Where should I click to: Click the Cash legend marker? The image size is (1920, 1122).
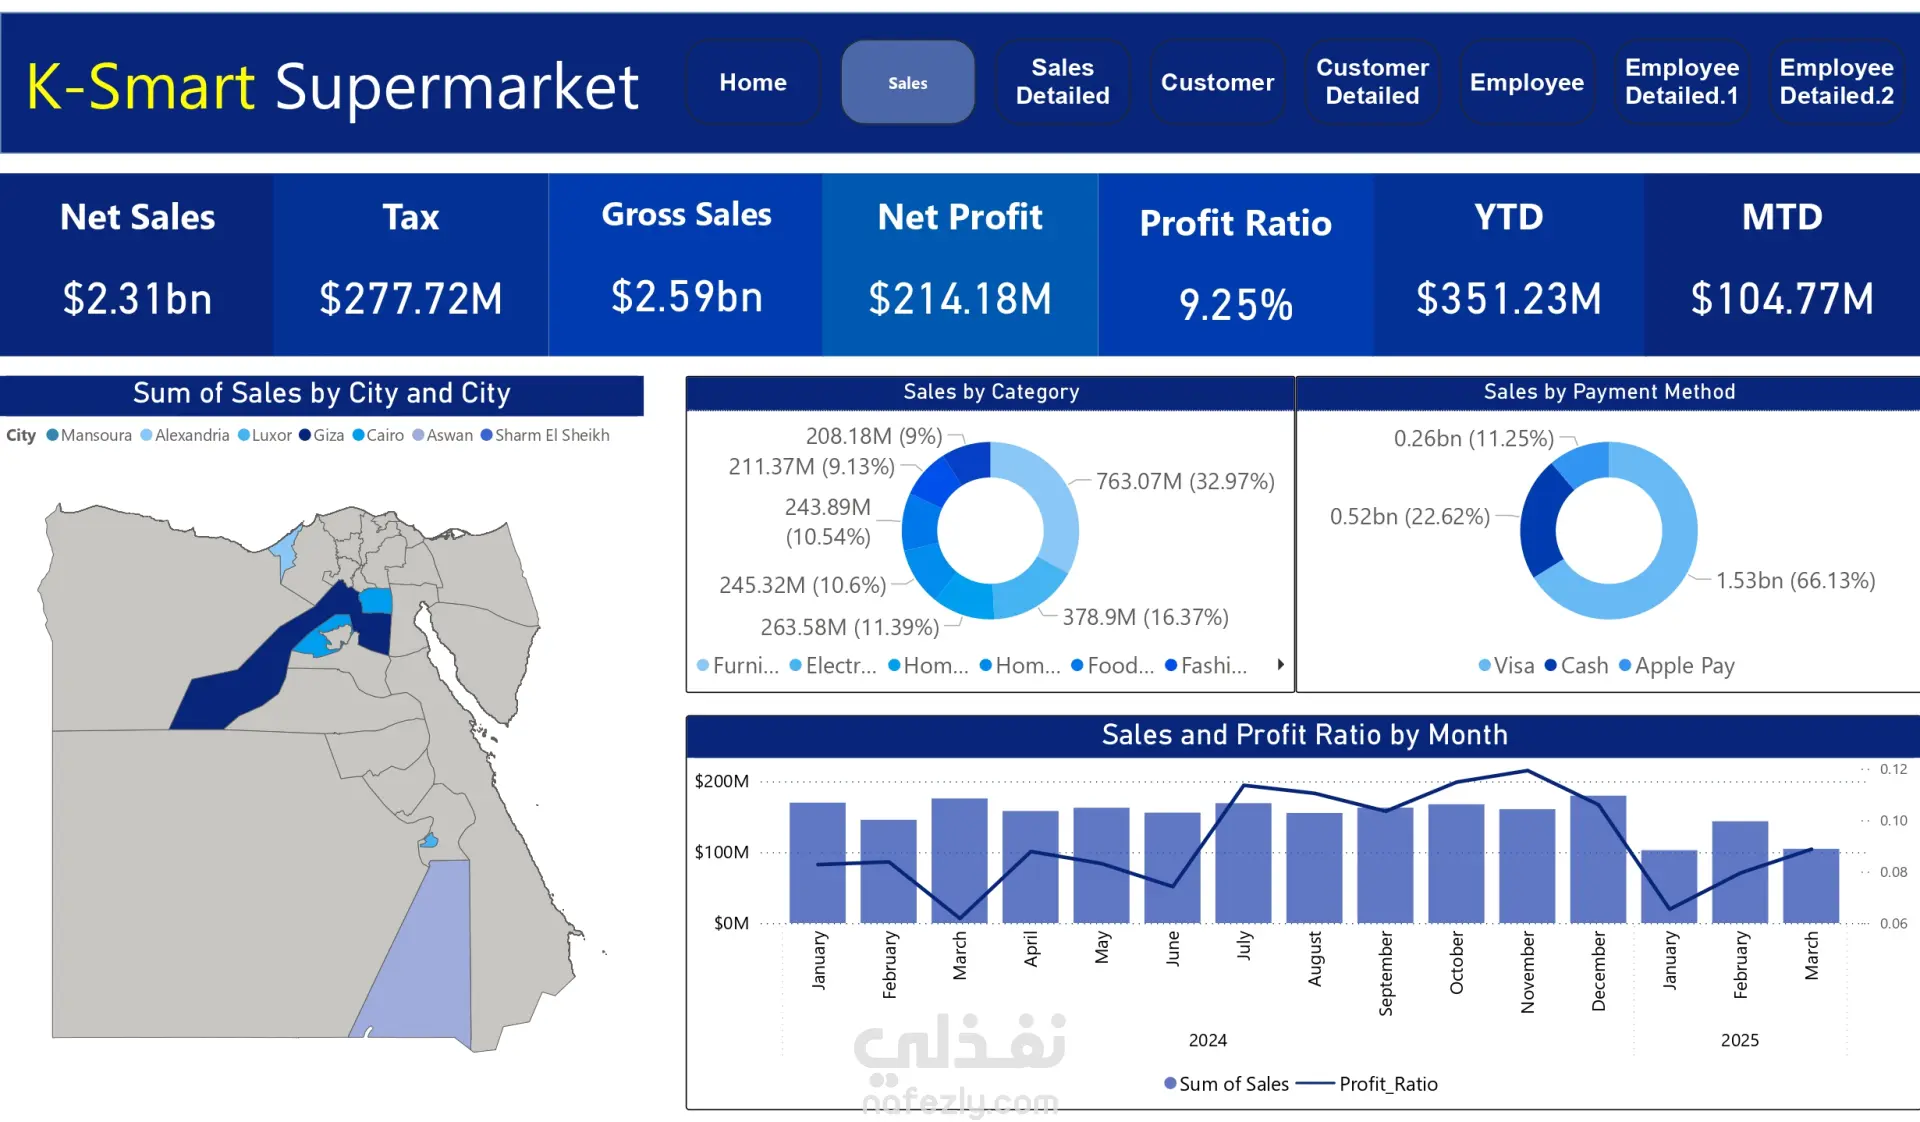(x=1551, y=666)
